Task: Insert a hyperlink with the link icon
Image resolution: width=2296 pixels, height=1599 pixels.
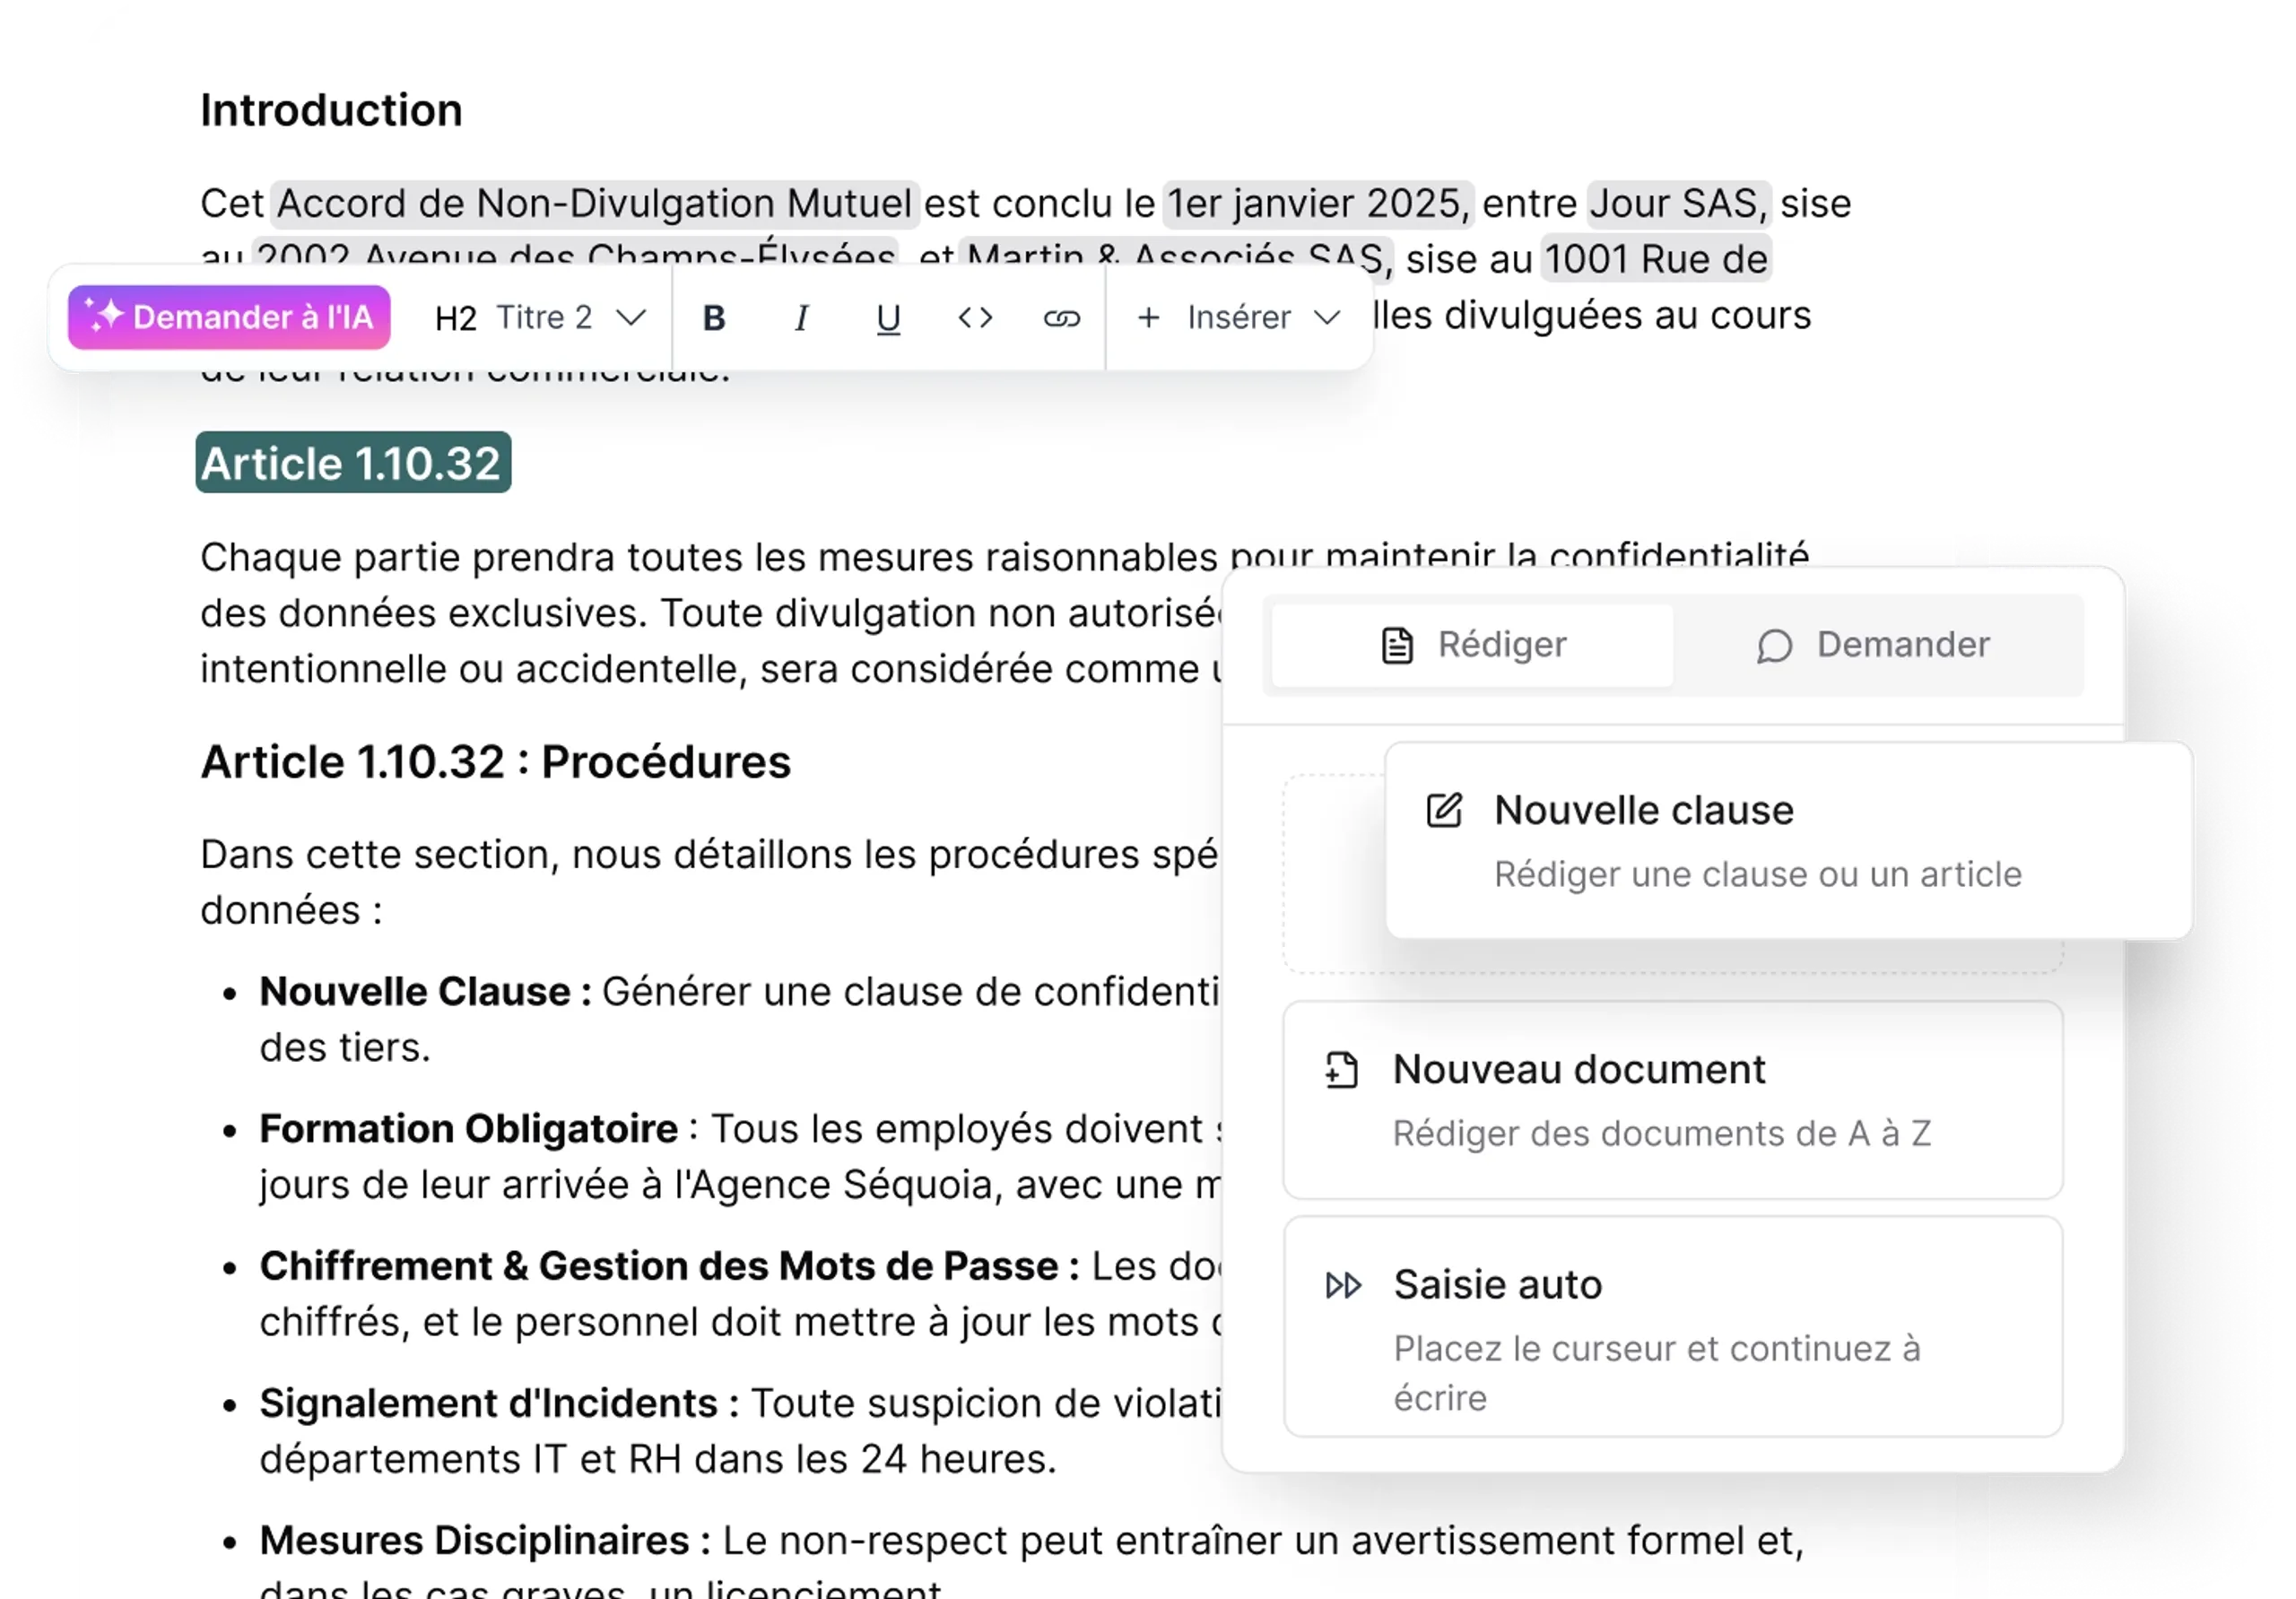Action: (x=1061, y=318)
